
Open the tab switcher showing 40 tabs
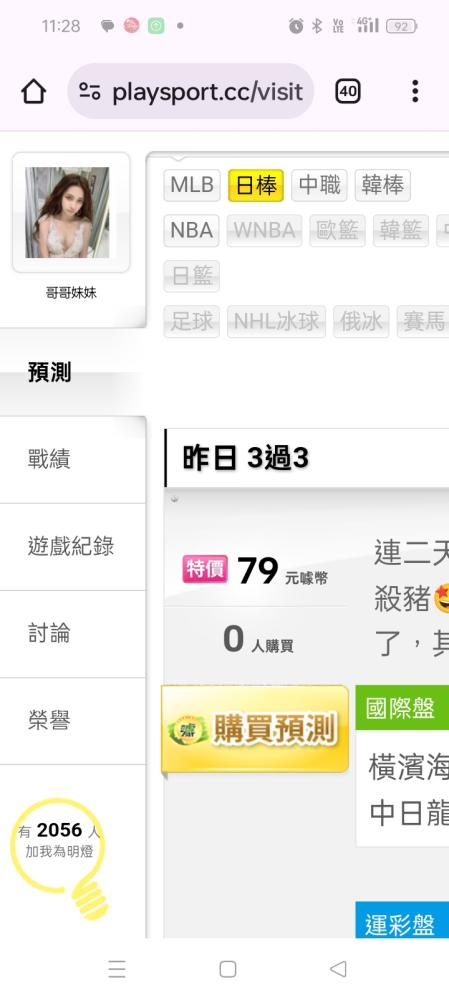tap(348, 92)
